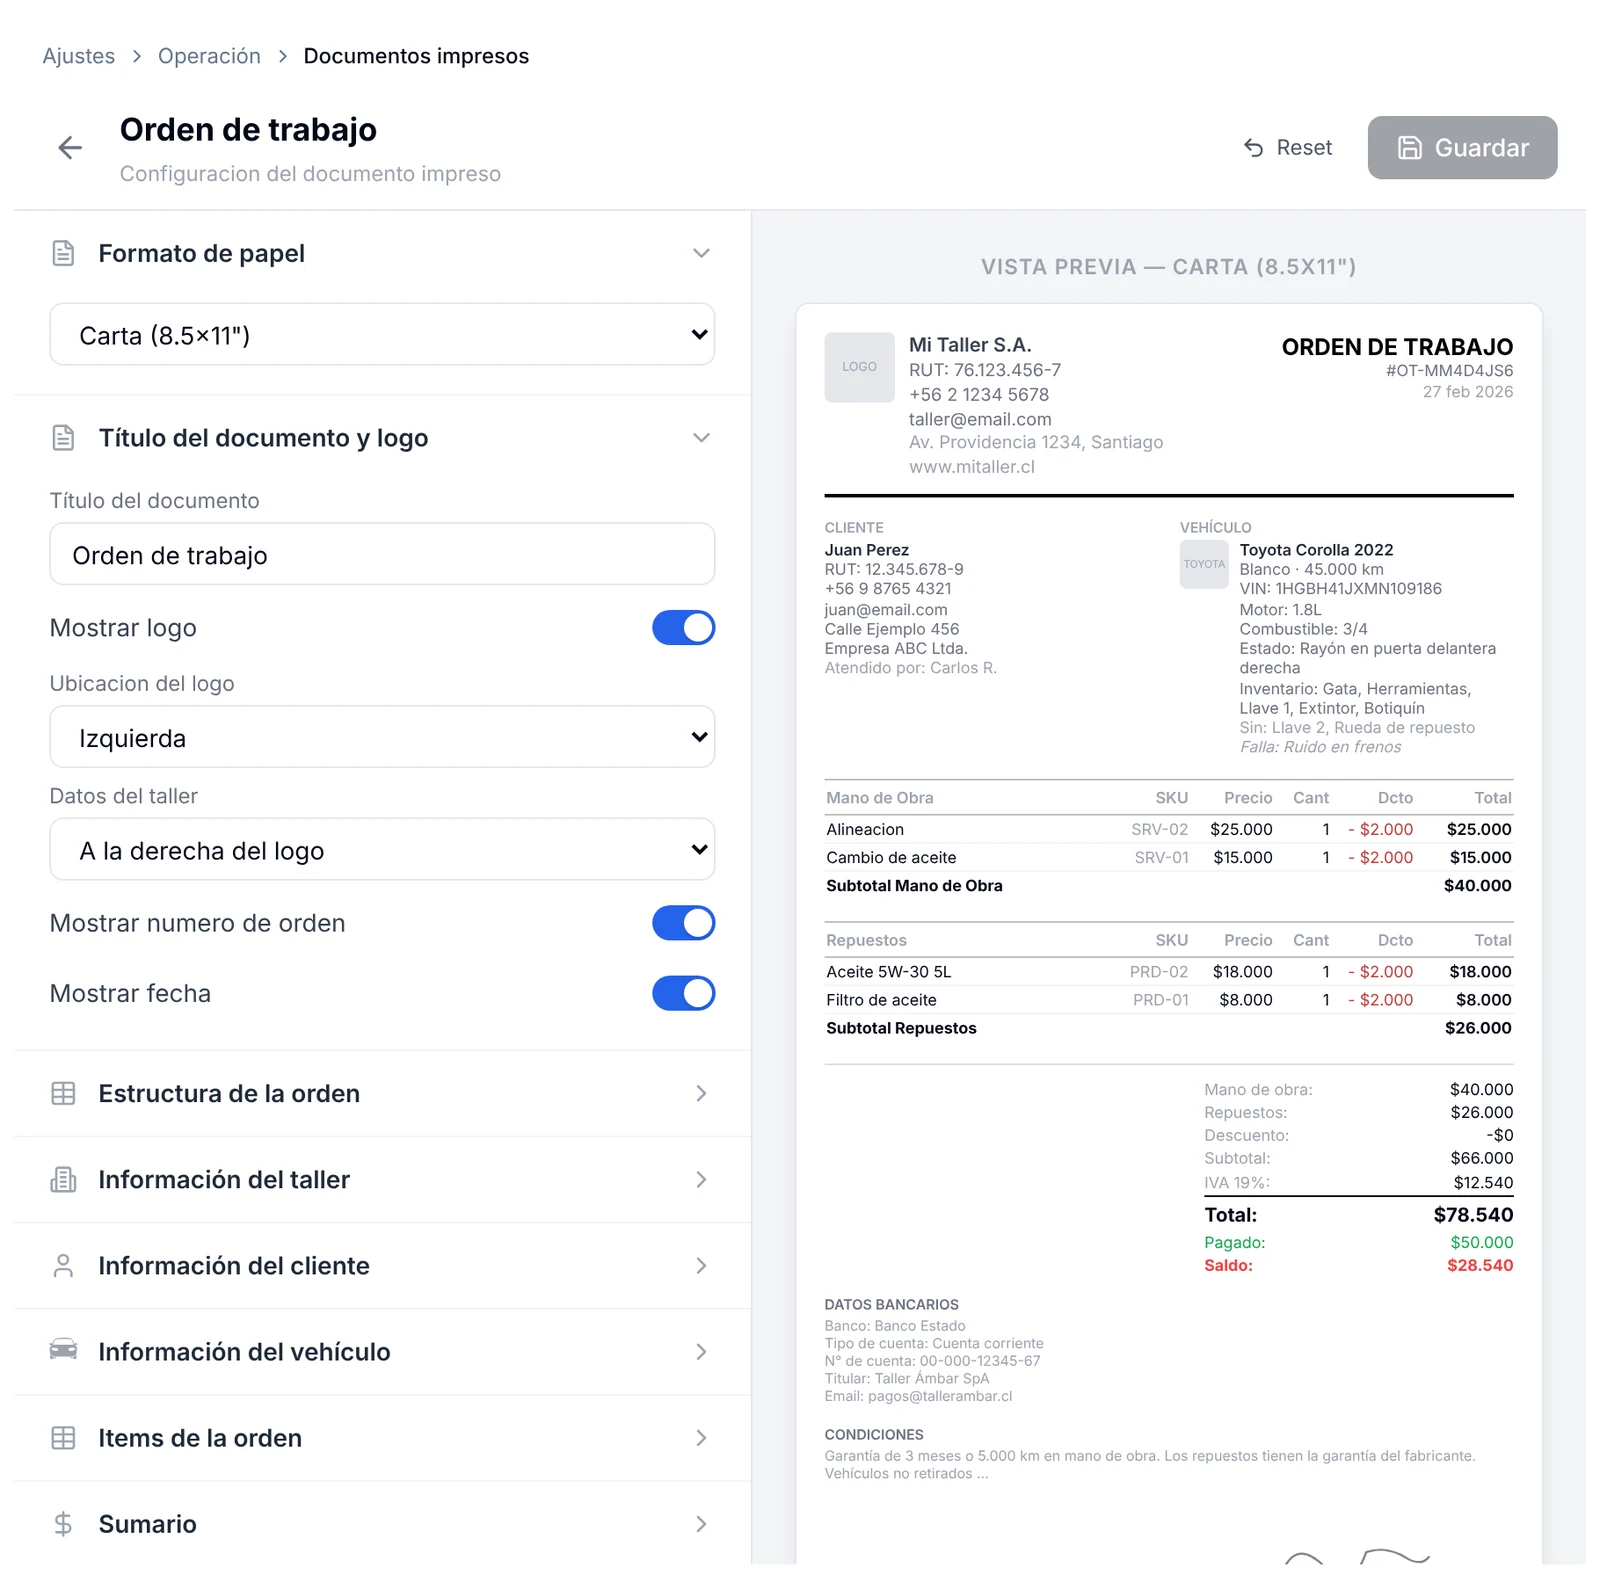
Task: Click the Saldo amount $28.540
Action: [1480, 1265]
